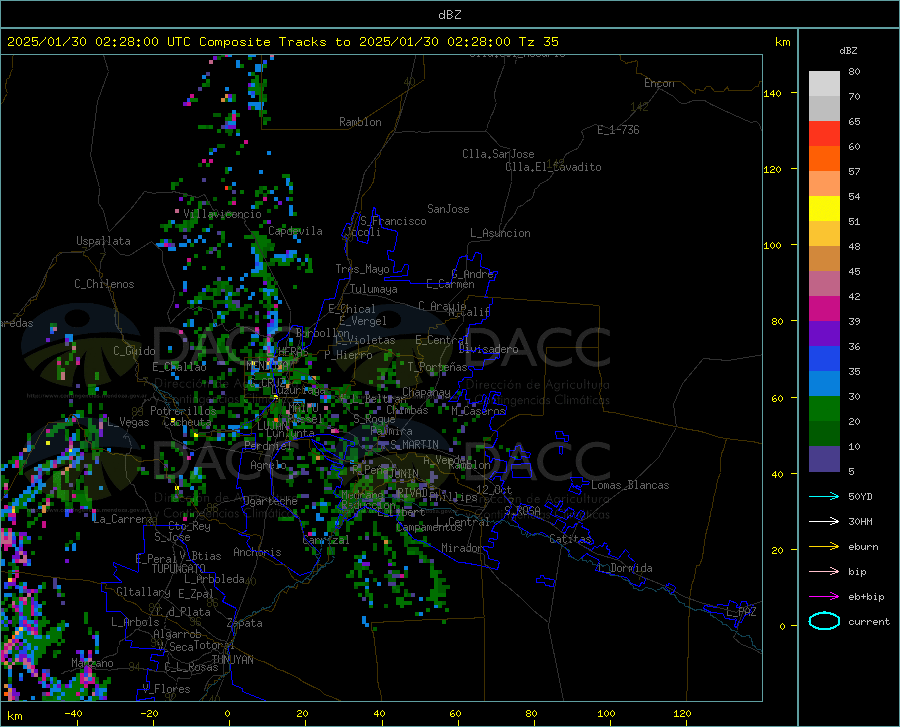Click the white 30HM arrow legend icon

[x=824, y=522]
